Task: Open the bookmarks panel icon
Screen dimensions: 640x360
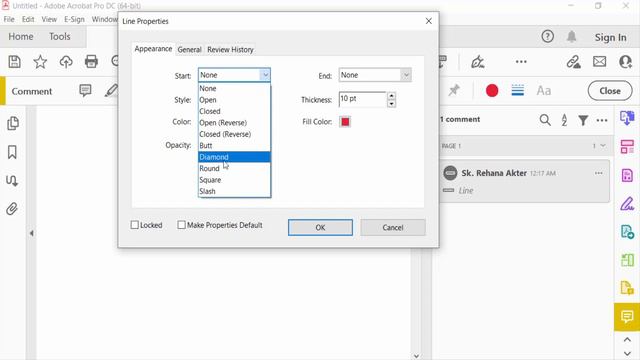Action: point(12,152)
